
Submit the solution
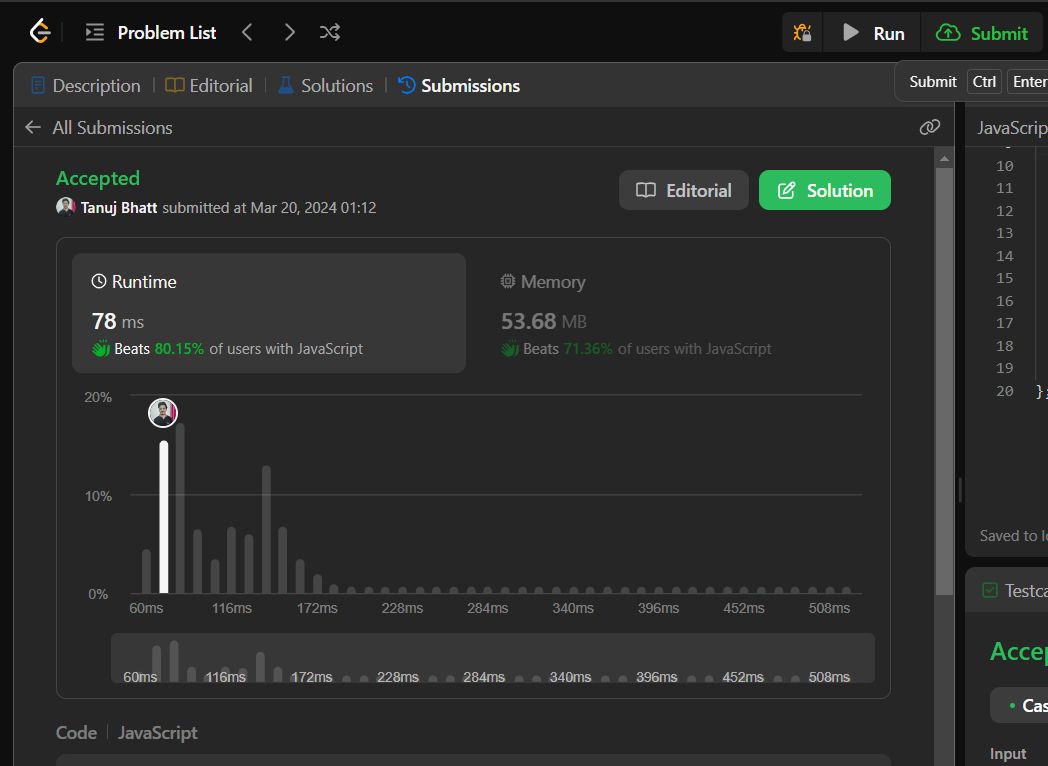click(x=982, y=33)
